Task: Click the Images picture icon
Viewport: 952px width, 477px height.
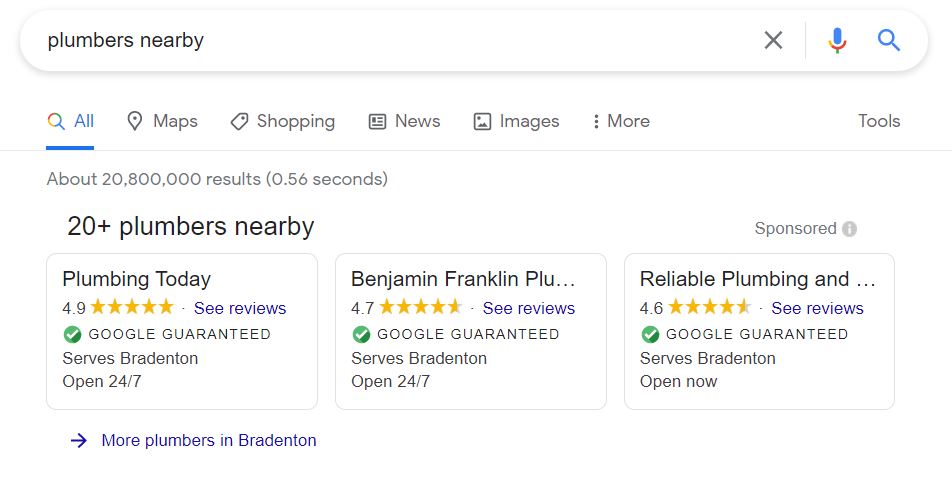Action: pos(482,121)
